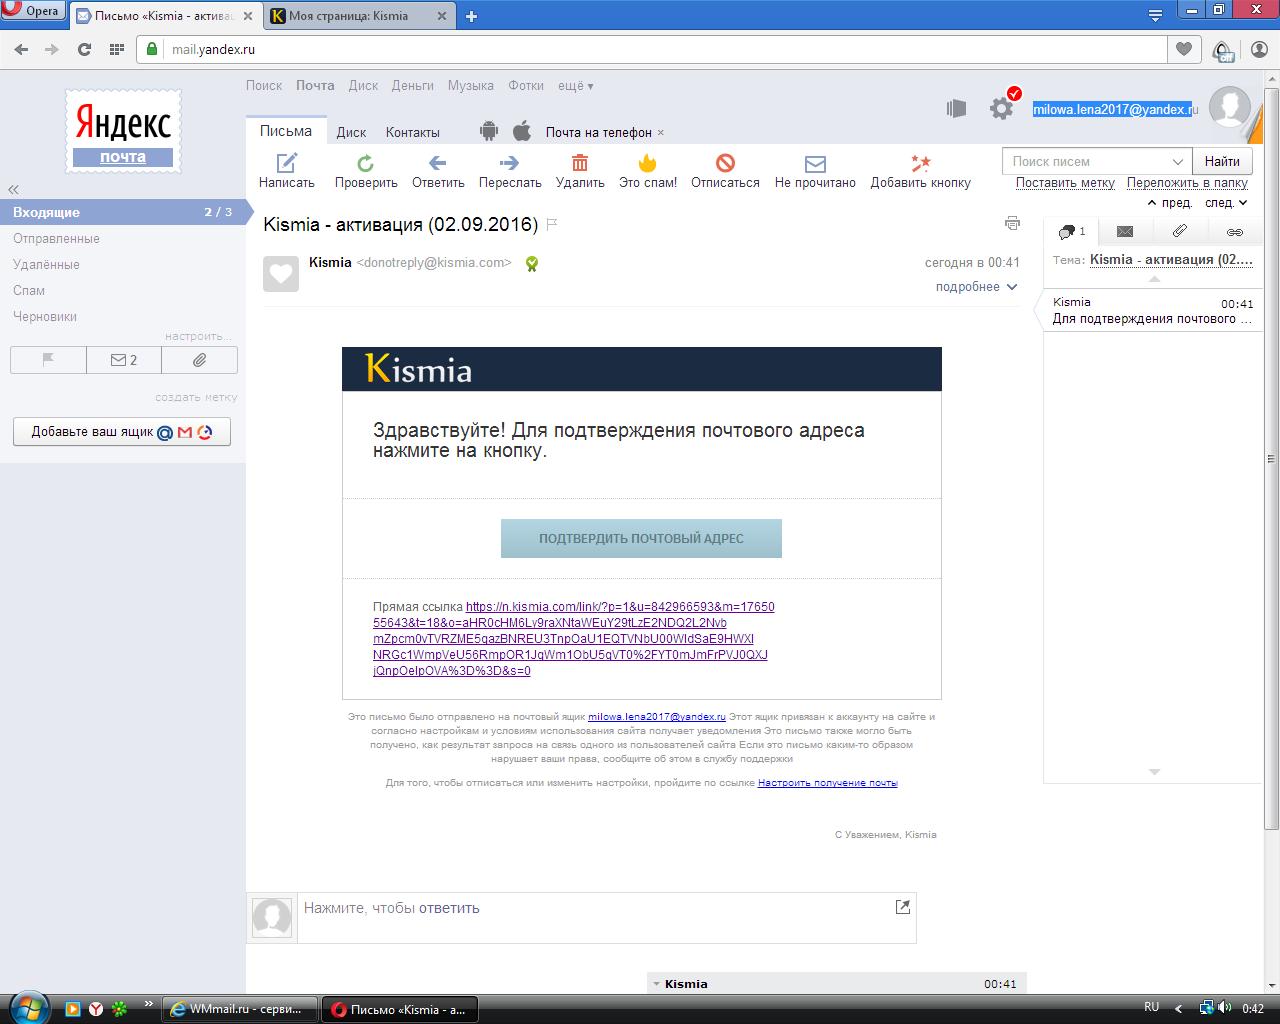This screenshot has height=1024, width=1280.
Task: Click the Переслать forward arrow icon
Action: pyautogui.click(x=510, y=163)
